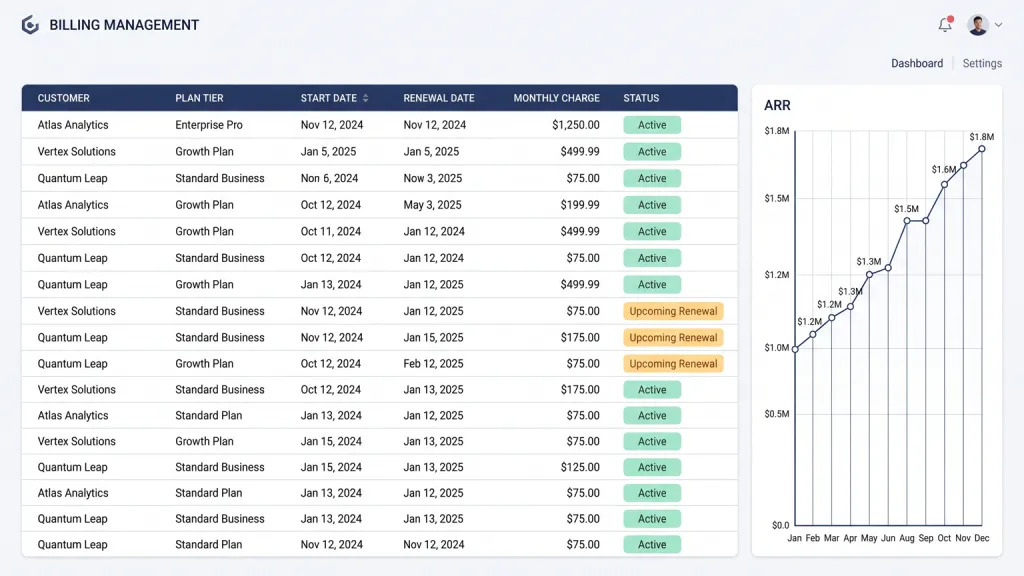Open the notifications bell
This screenshot has width=1024, height=576.
tap(945, 25)
